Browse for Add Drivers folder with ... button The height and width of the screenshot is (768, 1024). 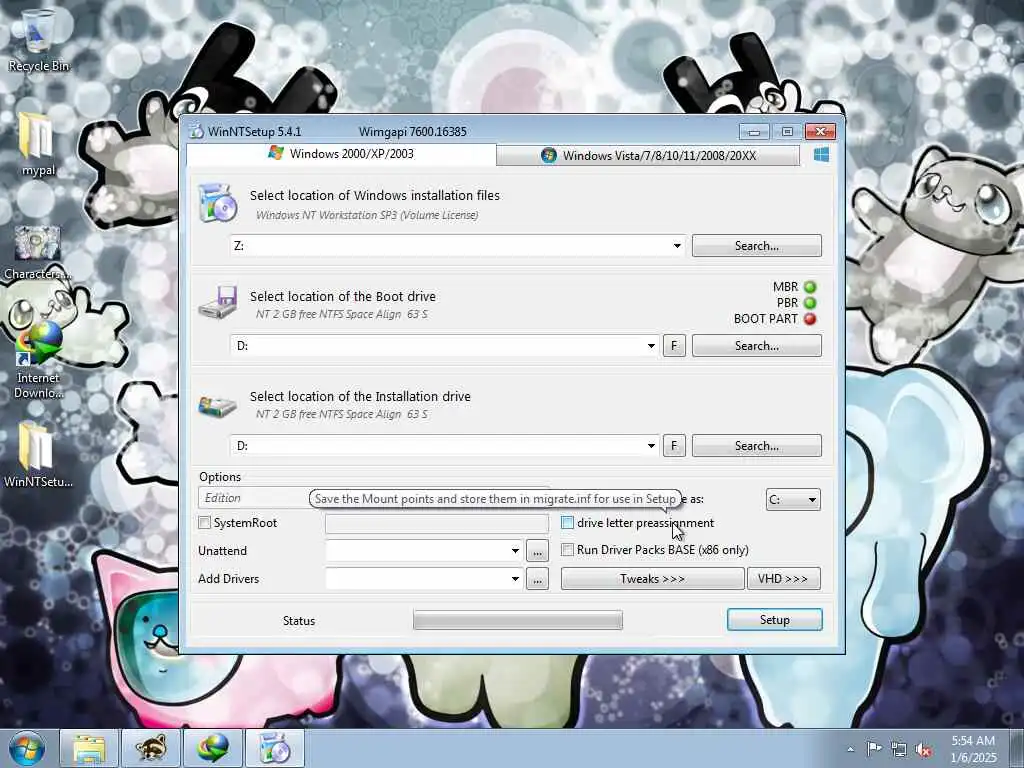point(537,579)
